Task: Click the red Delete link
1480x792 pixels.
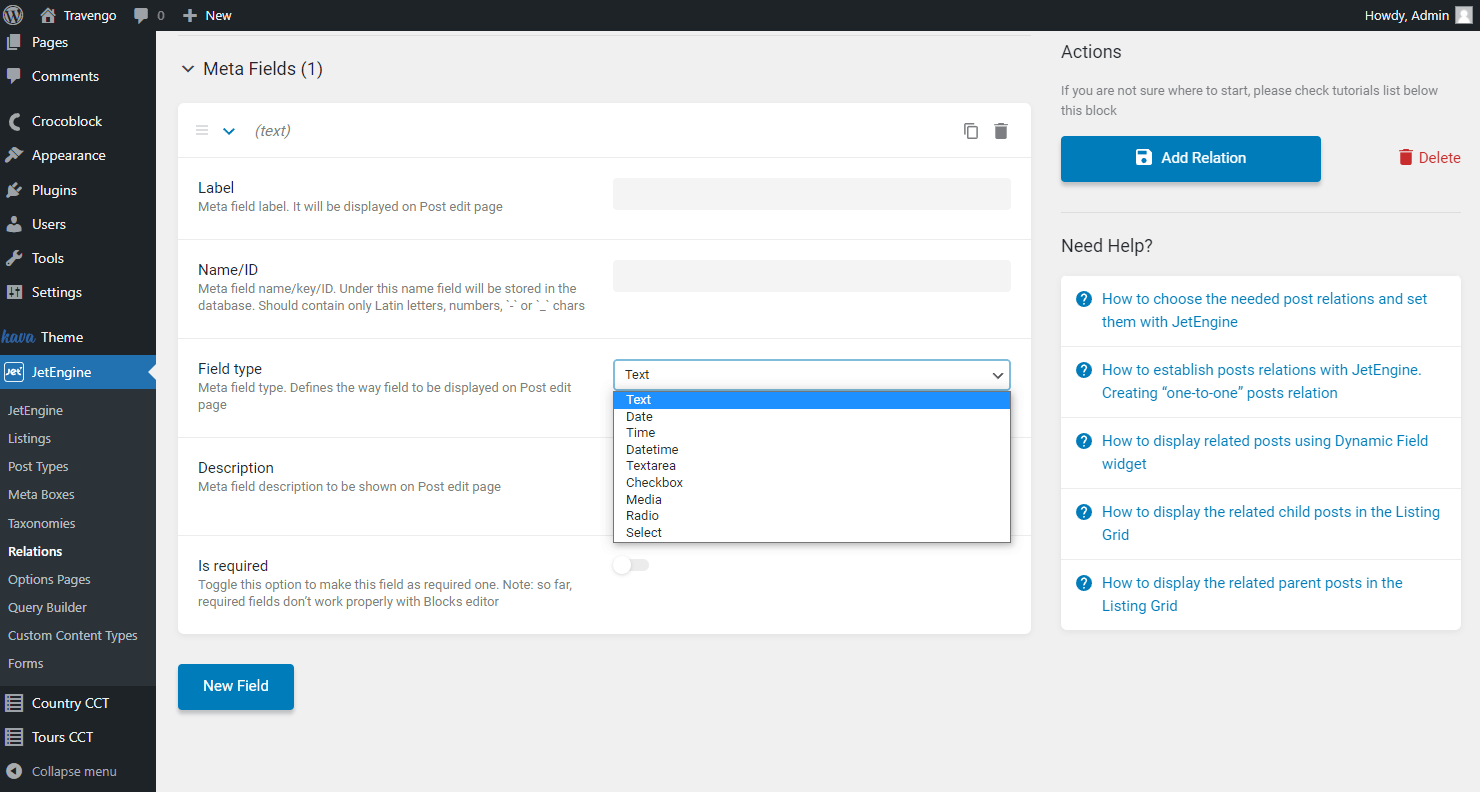Action: 1429,158
